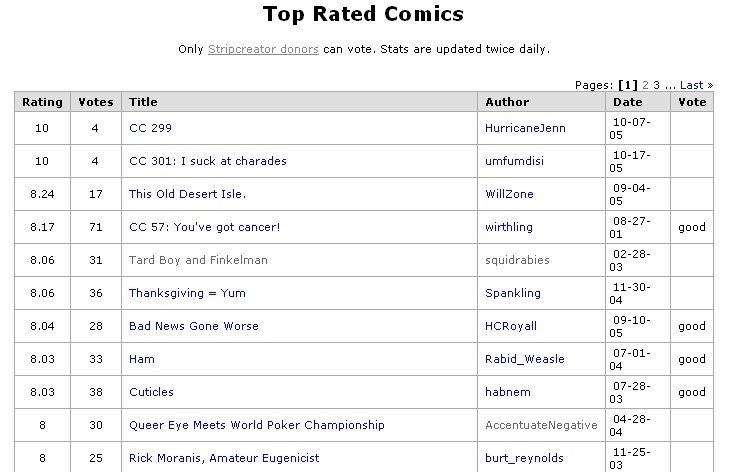This screenshot has height=472, width=730.
Task: Go to page 2 of results
Action: click(x=646, y=85)
